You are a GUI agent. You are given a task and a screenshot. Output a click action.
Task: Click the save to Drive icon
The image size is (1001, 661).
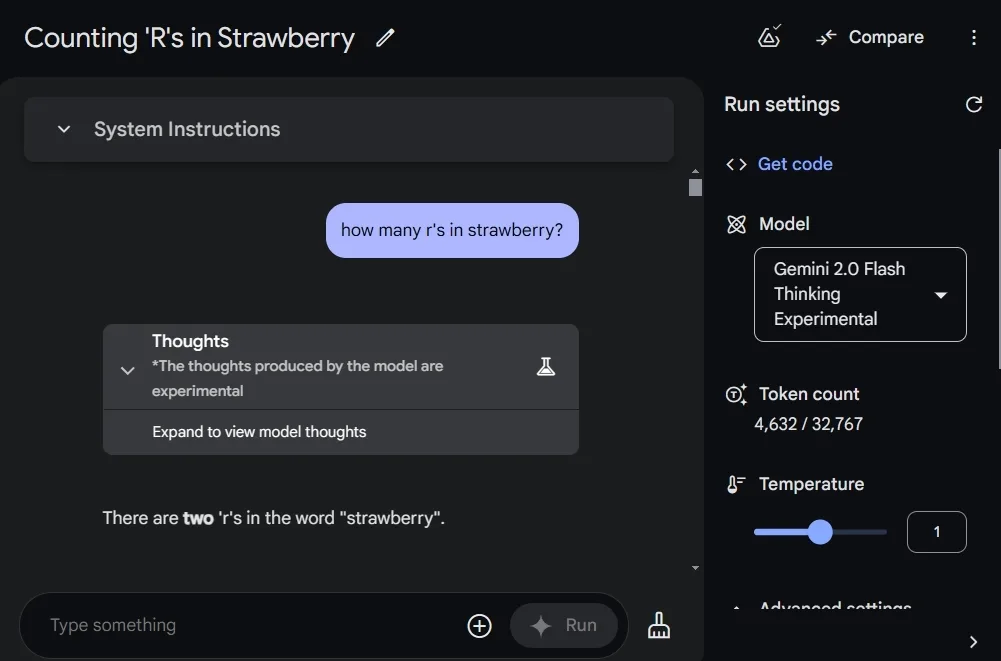[769, 36]
